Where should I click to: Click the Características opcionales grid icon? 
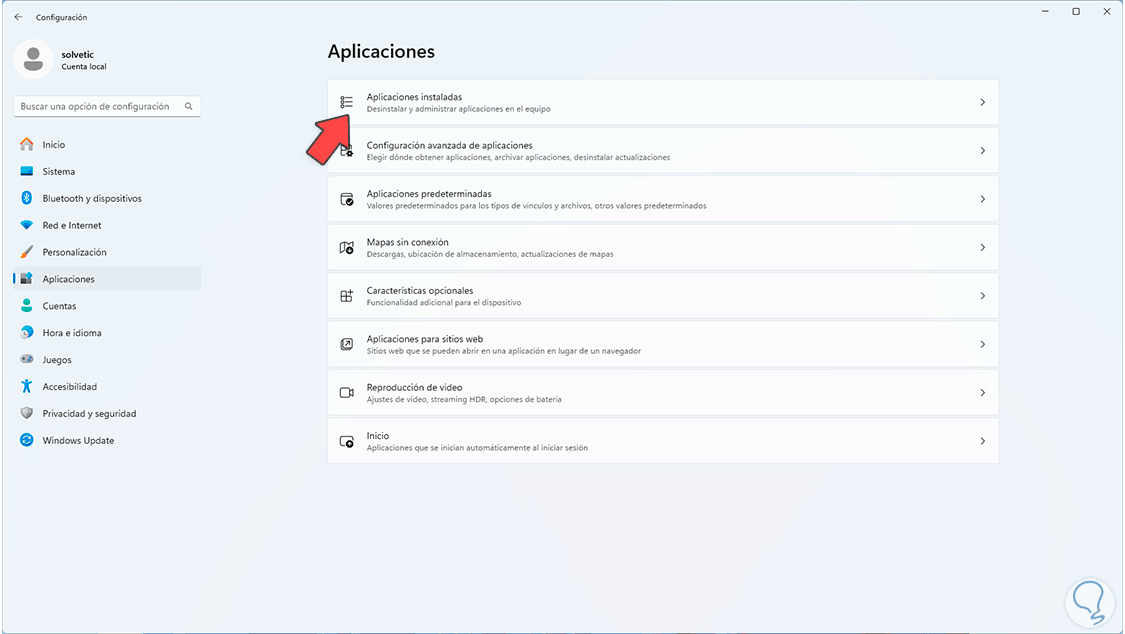346,296
